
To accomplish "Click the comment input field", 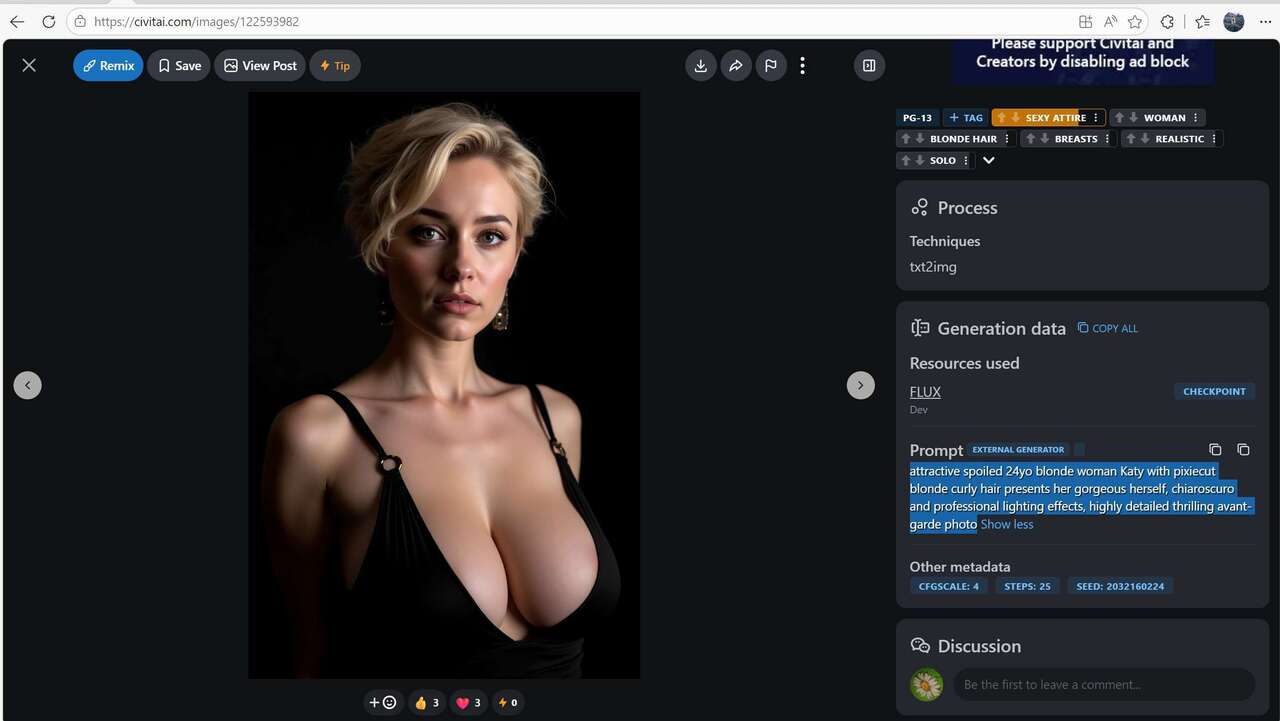I will pyautogui.click(x=1100, y=685).
